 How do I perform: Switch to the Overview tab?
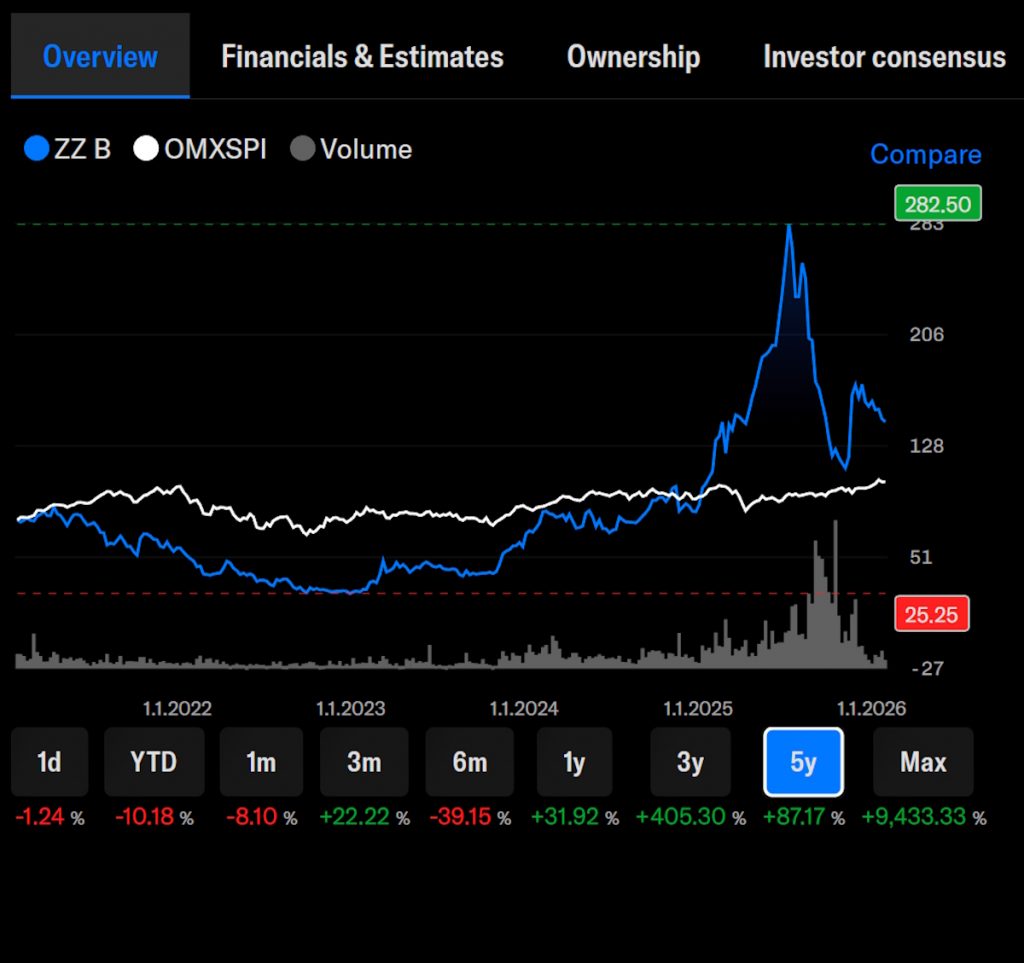click(x=100, y=56)
